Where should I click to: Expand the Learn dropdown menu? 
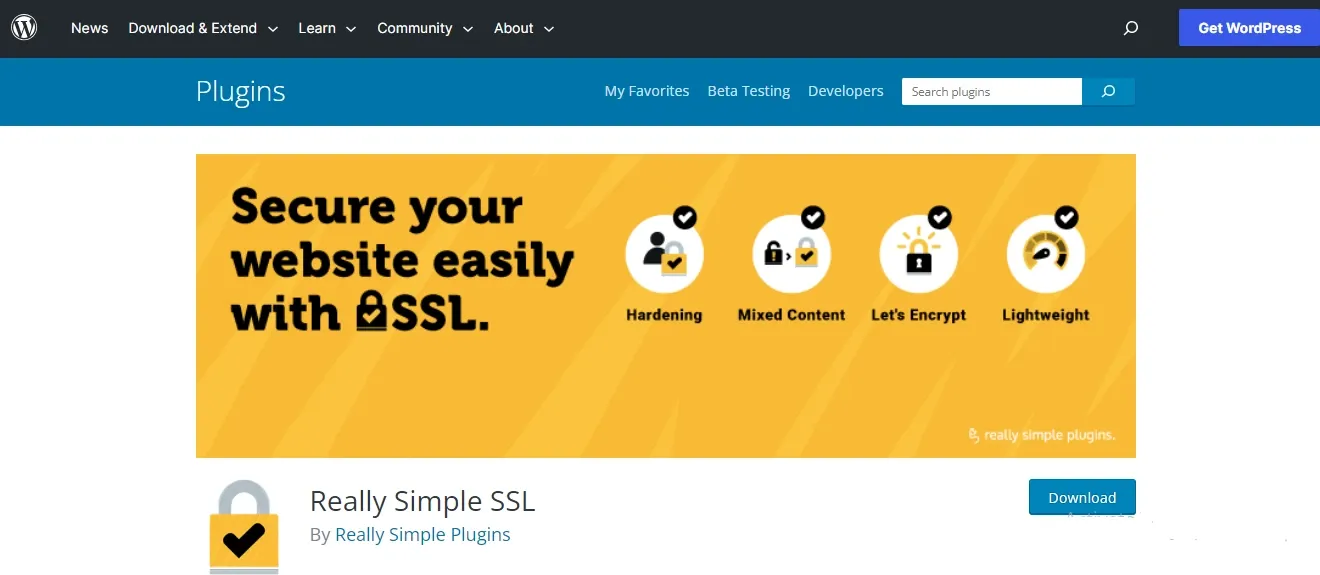[x=327, y=28]
